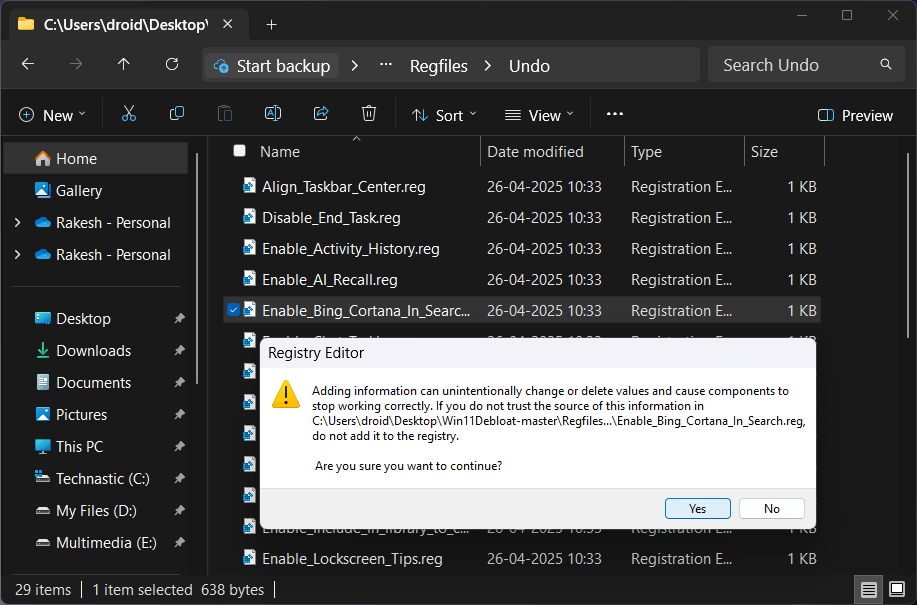Click the Share icon in toolbar
The image size is (917, 605).
(321, 114)
